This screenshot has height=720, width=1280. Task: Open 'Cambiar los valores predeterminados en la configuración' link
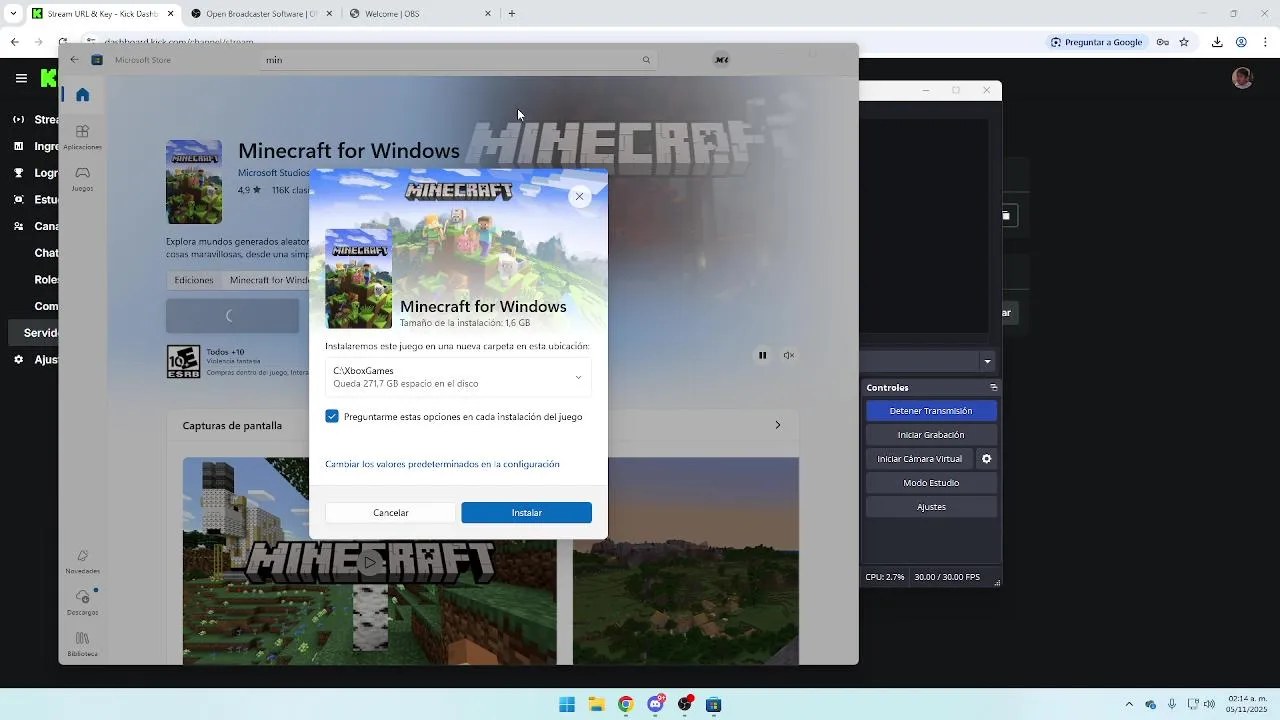442,464
